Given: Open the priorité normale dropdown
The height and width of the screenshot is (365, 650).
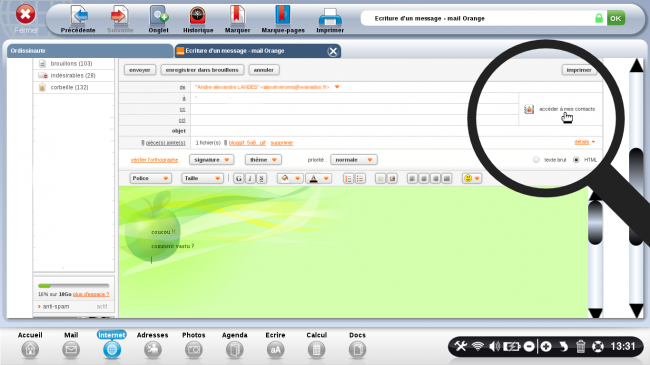Looking at the screenshot, I should coord(354,160).
